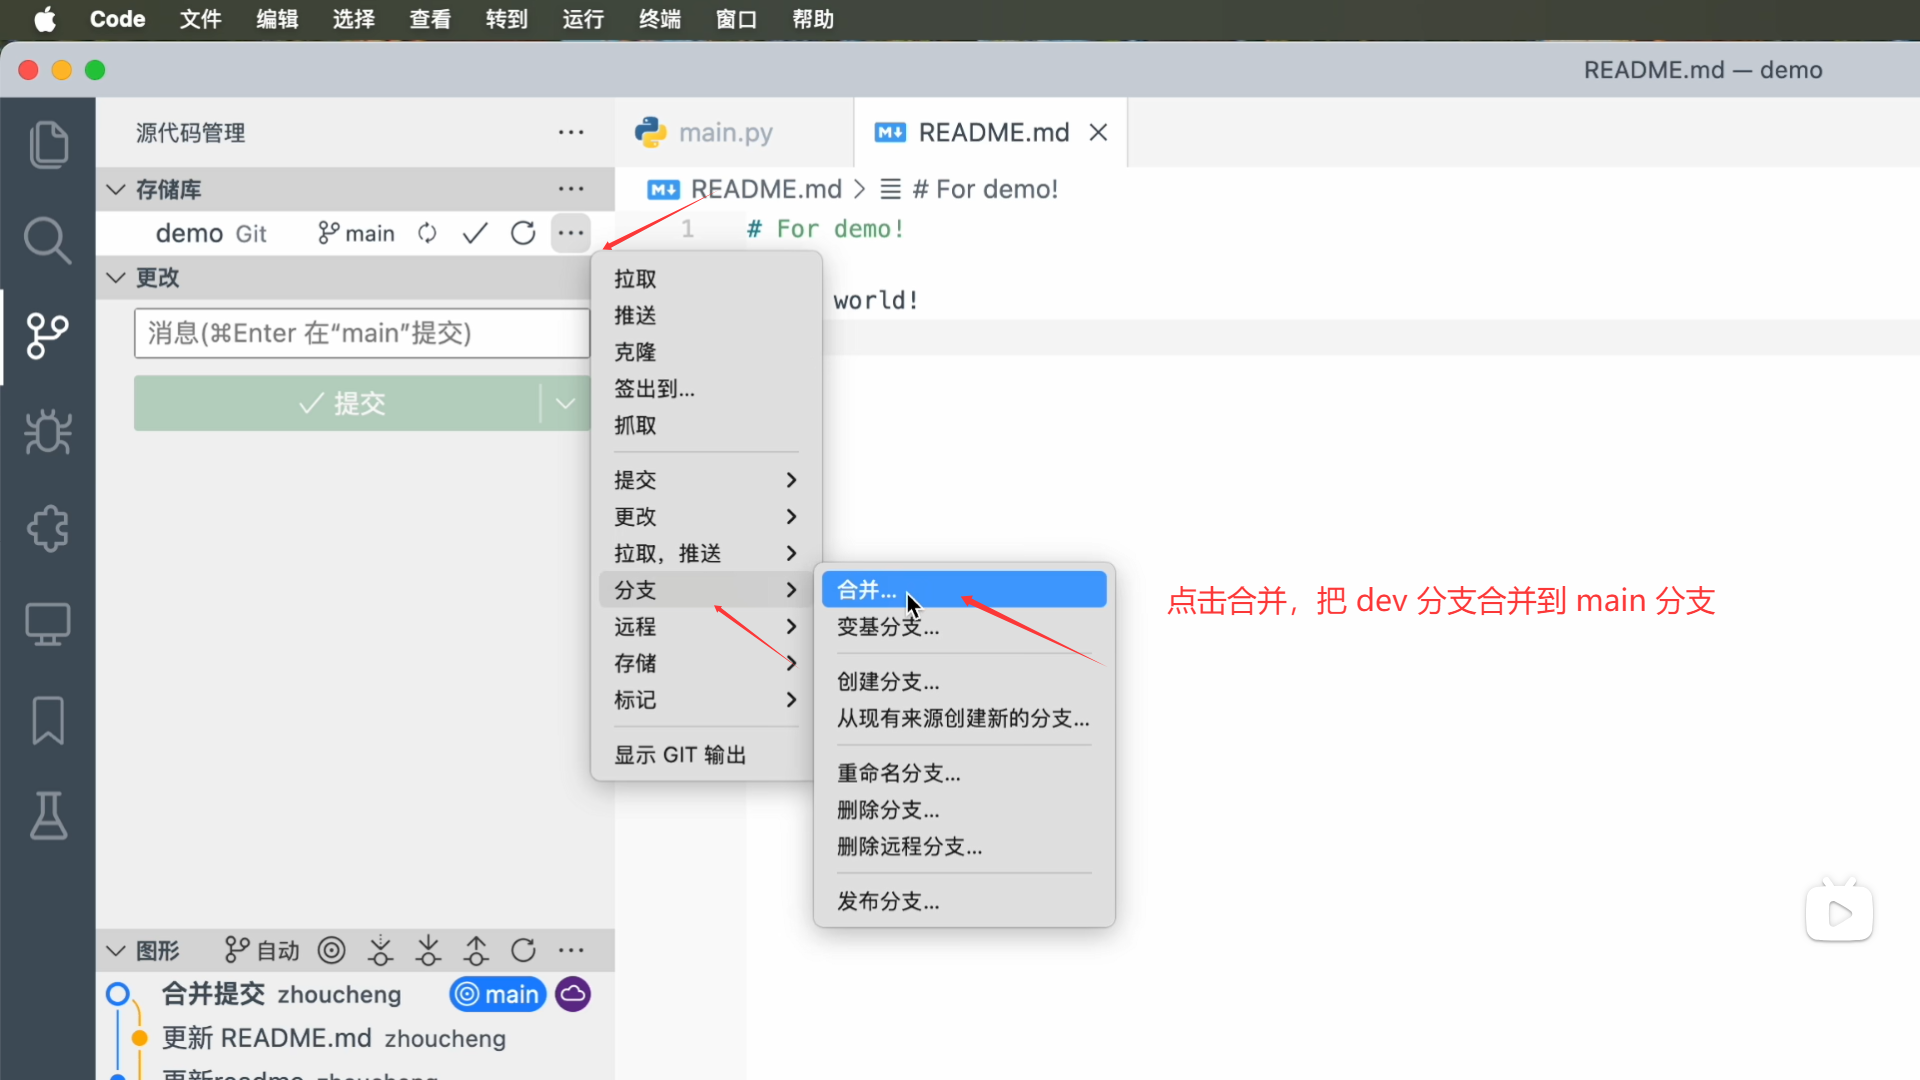Open the Search view in activity bar
The width and height of the screenshot is (1920, 1080).
coord(47,241)
